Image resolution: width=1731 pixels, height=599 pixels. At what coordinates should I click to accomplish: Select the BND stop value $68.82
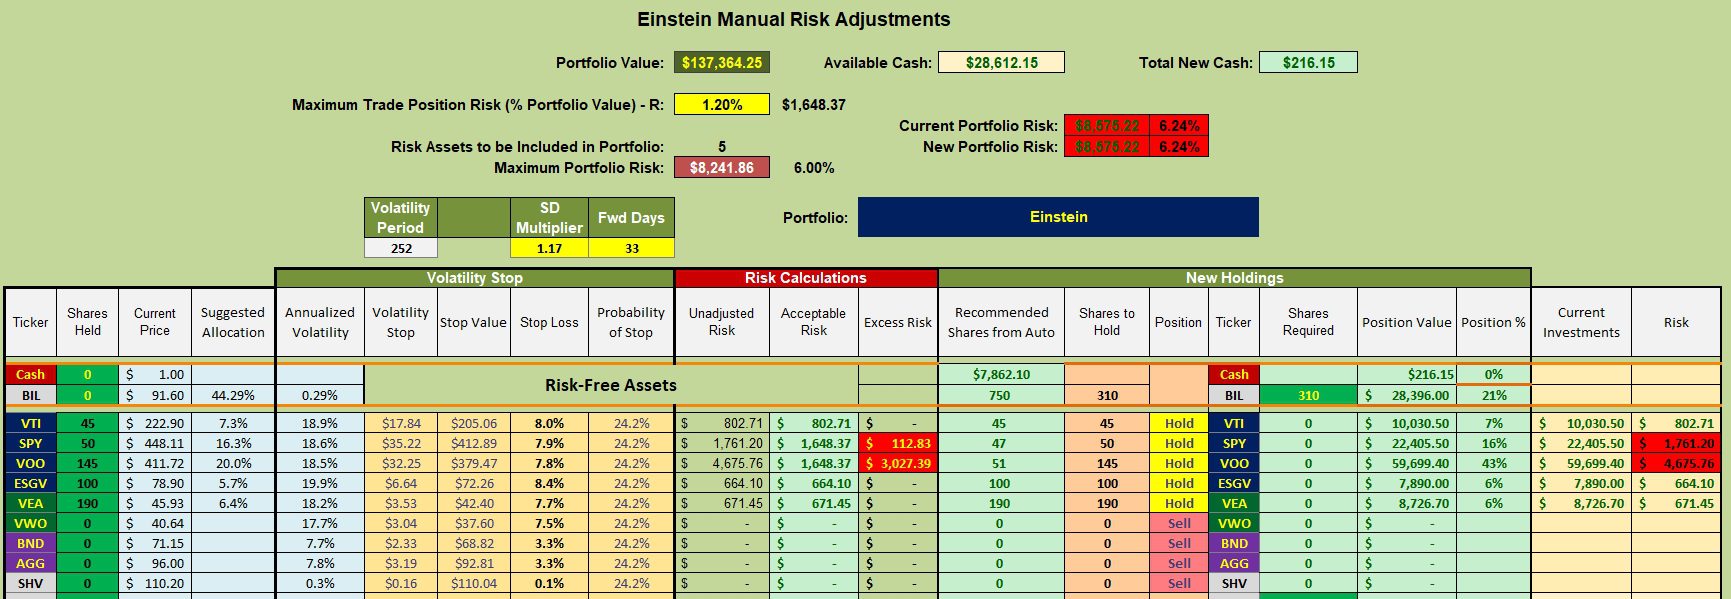(474, 543)
